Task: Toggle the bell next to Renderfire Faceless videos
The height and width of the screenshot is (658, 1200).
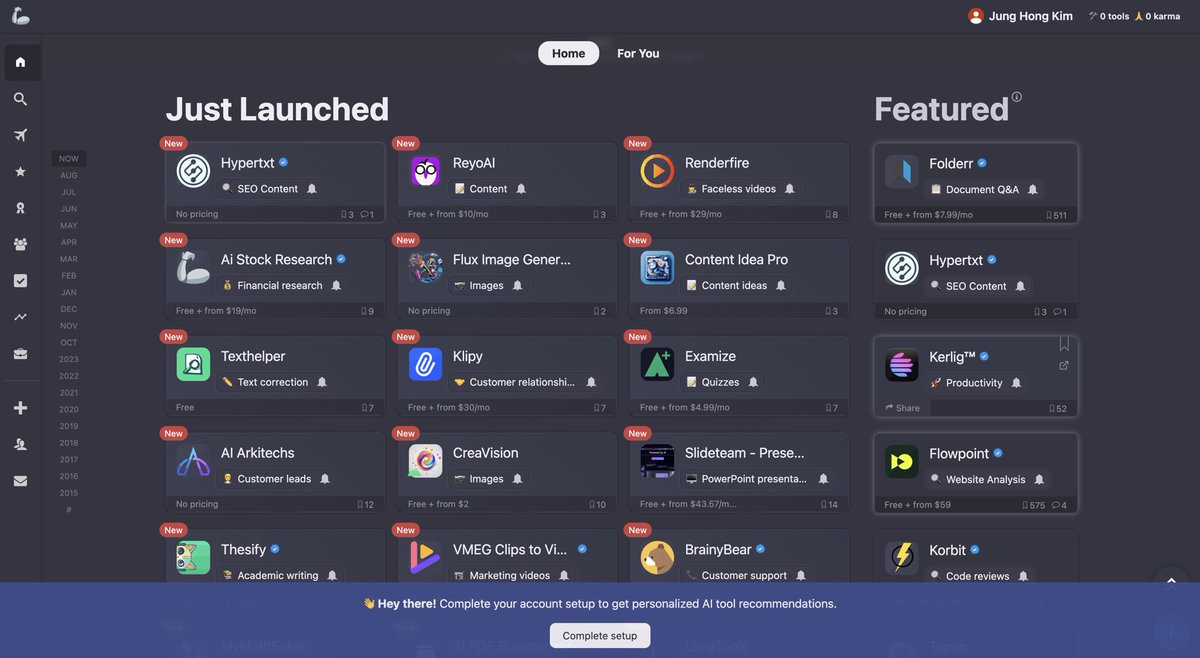Action: 789,188
